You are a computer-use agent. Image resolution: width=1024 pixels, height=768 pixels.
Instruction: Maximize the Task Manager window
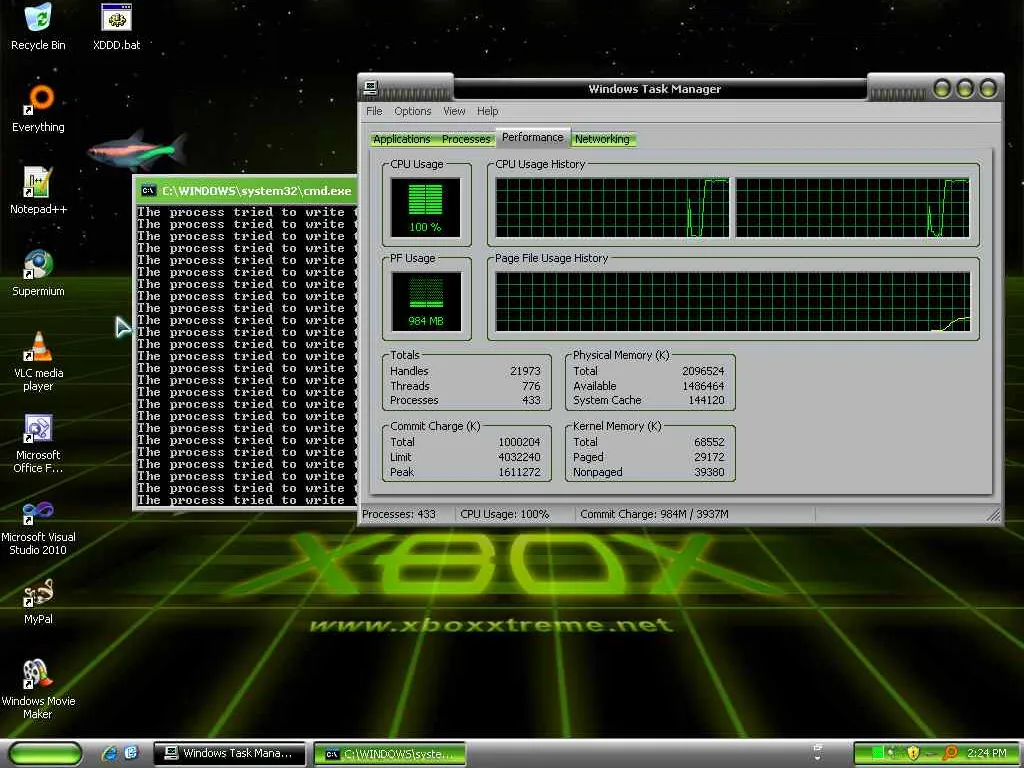(965, 88)
